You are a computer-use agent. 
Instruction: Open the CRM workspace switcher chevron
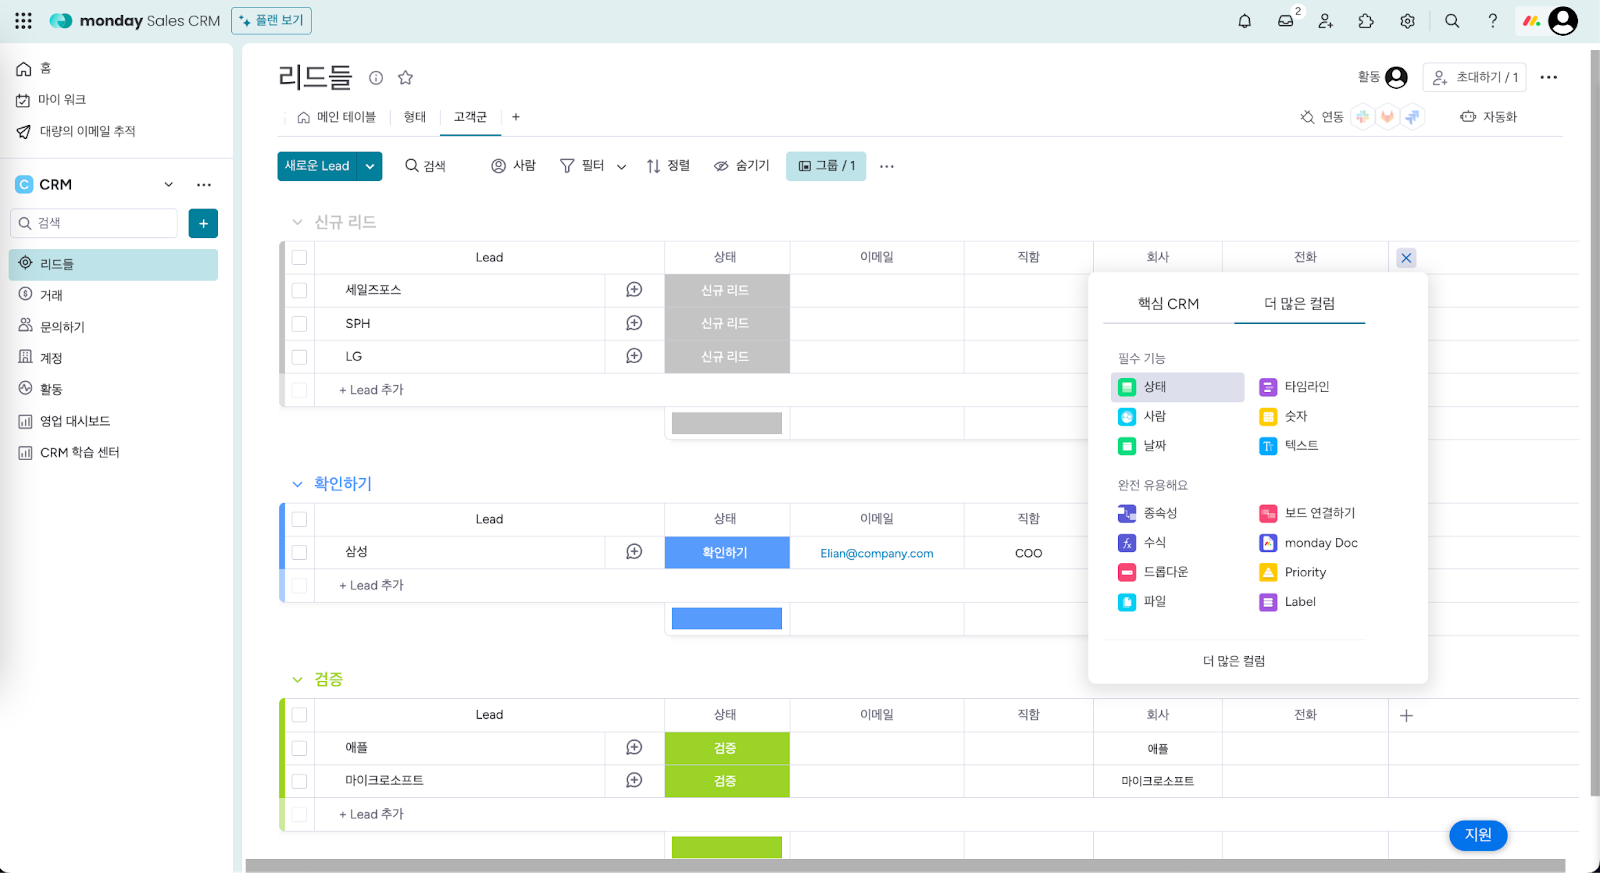(x=169, y=185)
